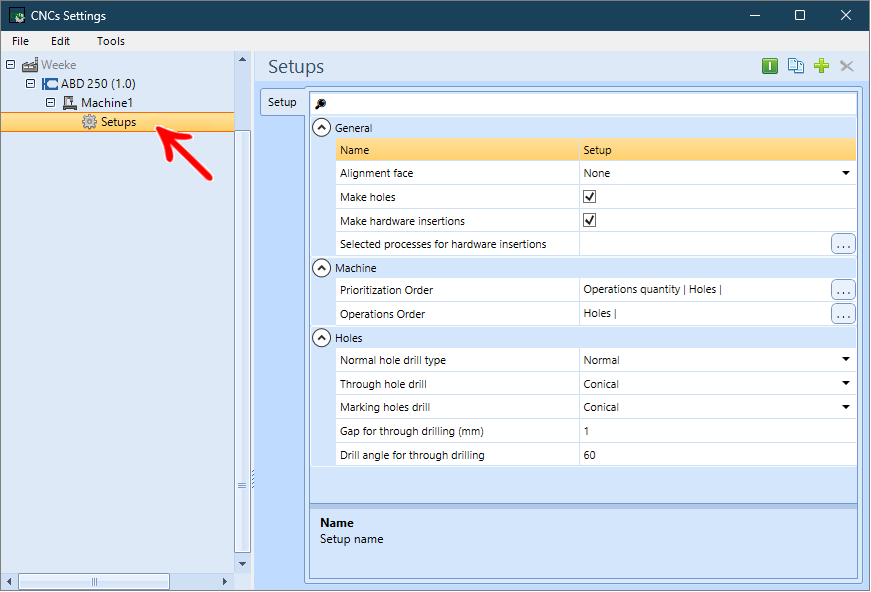
Task: Collapse the Machine1 tree node
Action: click(x=51, y=102)
